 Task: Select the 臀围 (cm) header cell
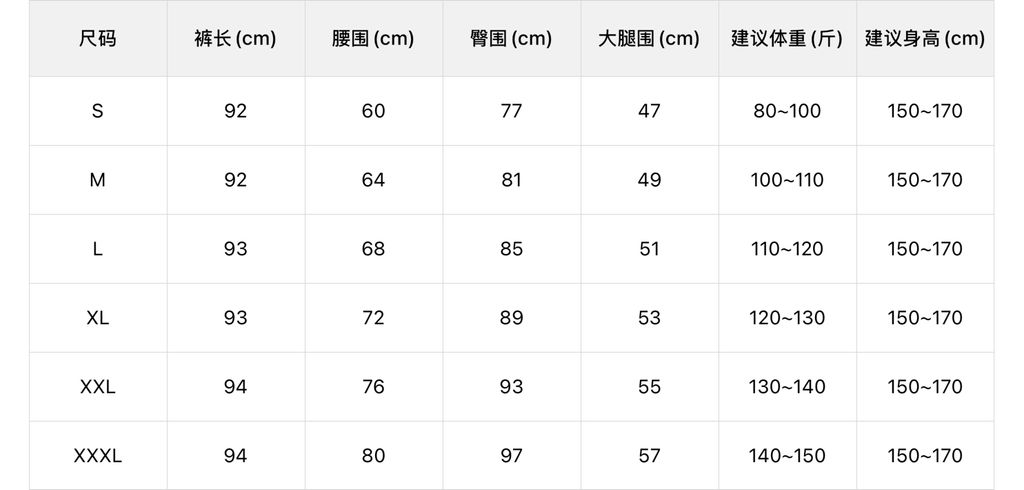pyautogui.click(x=511, y=39)
